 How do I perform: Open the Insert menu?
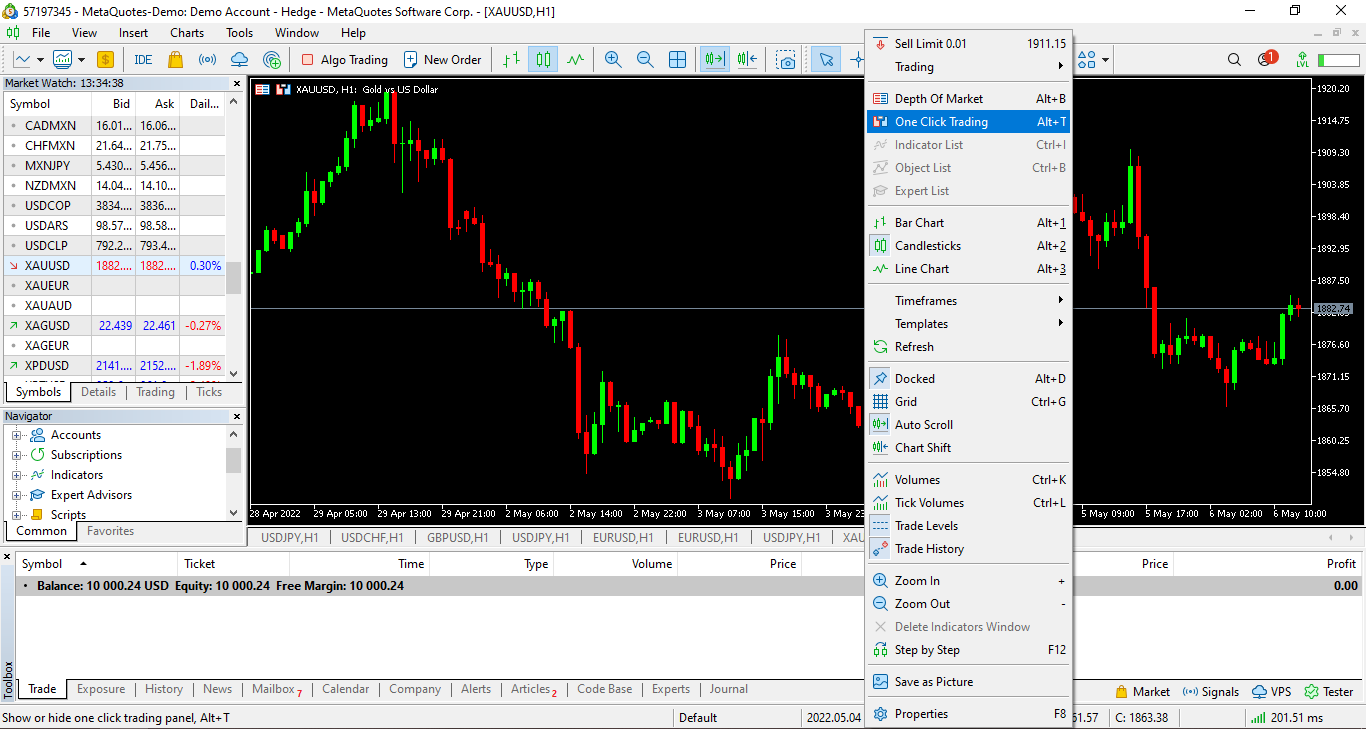[x=133, y=33]
